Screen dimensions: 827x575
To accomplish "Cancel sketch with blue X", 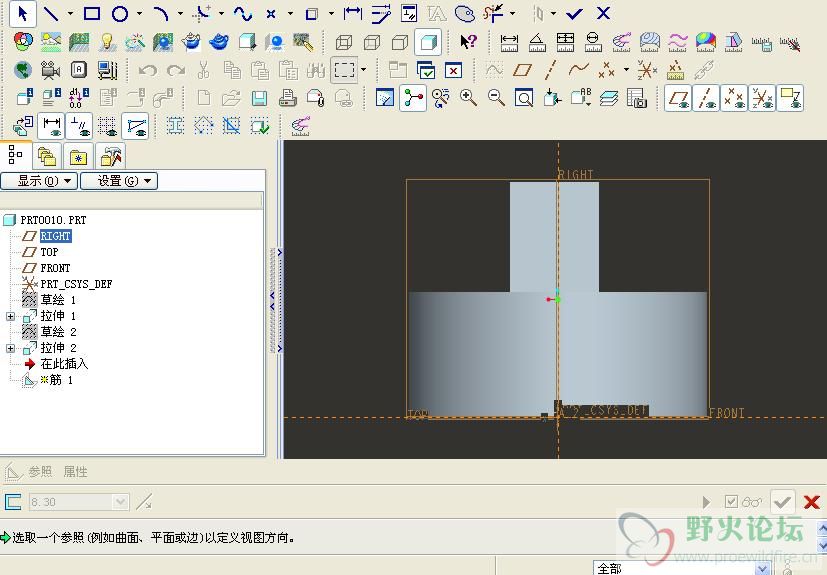I will click(603, 14).
